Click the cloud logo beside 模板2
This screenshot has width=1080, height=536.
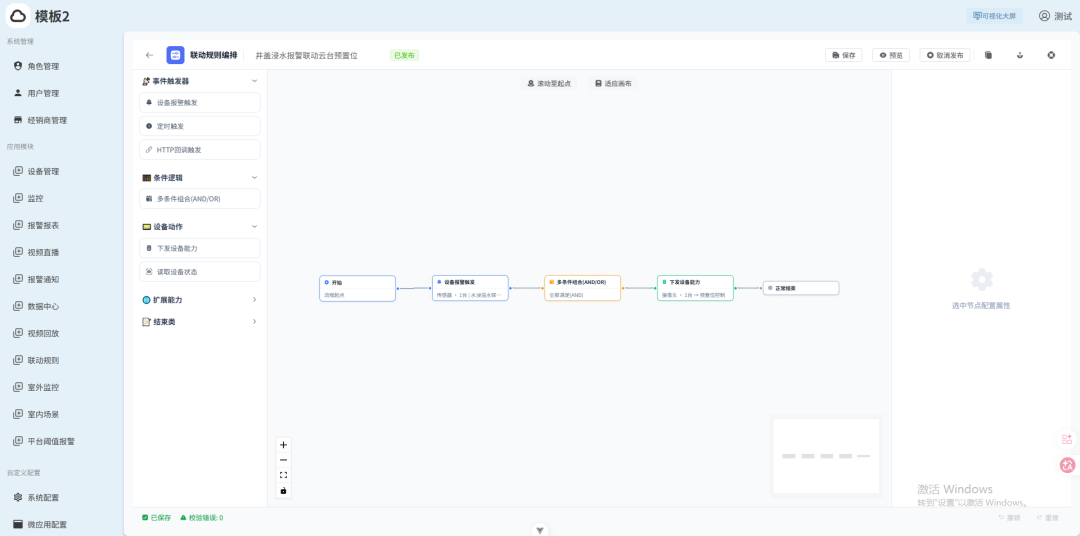click(x=18, y=16)
